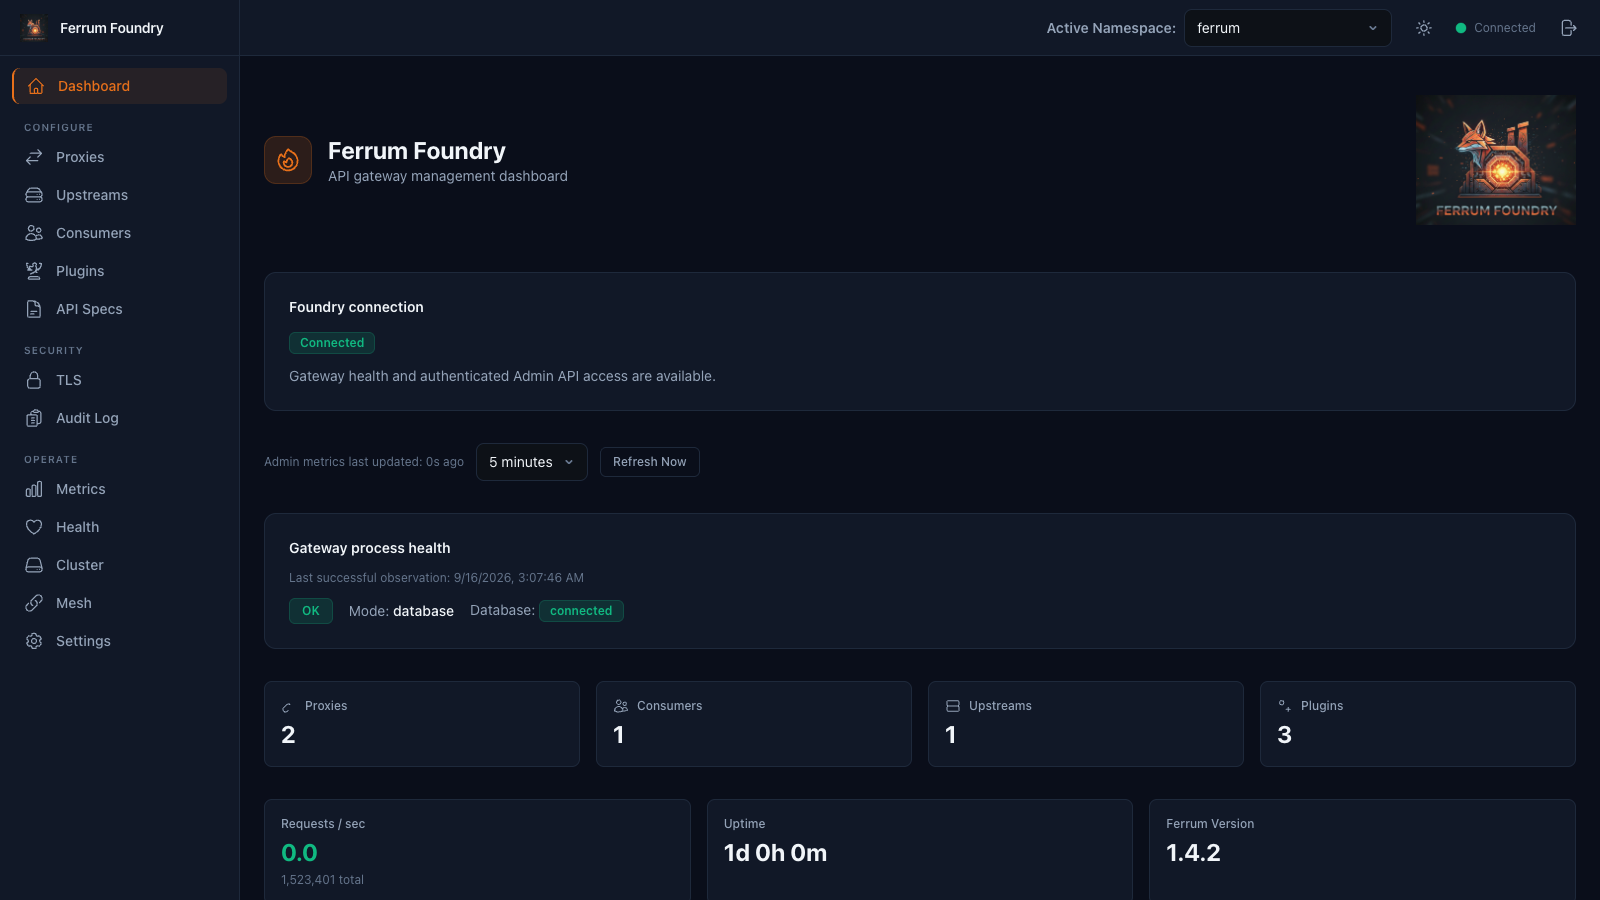The width and height of the screenshot is (1600, 900).
Task: Open Plugins via its sidebar icon
Action: tap(34, 271)
